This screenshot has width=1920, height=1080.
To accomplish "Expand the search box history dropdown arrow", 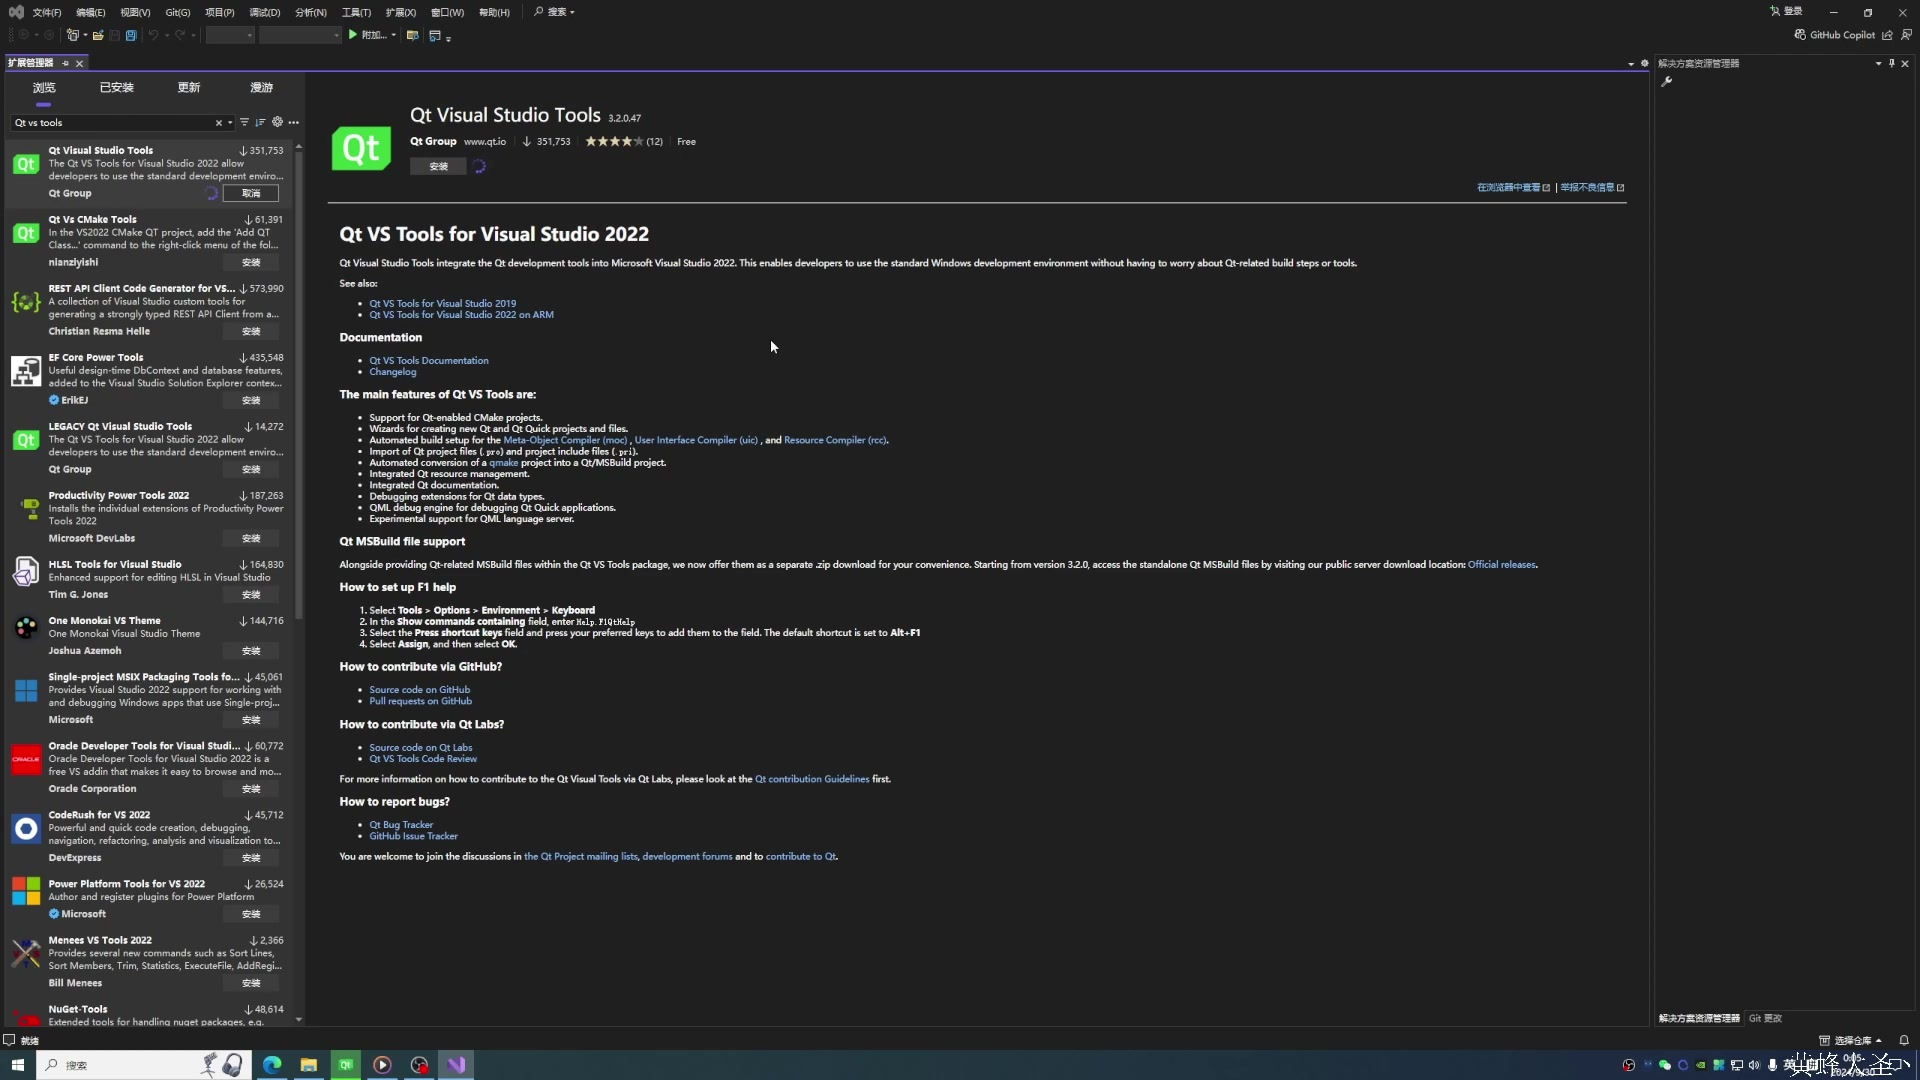I will point(230,123).
